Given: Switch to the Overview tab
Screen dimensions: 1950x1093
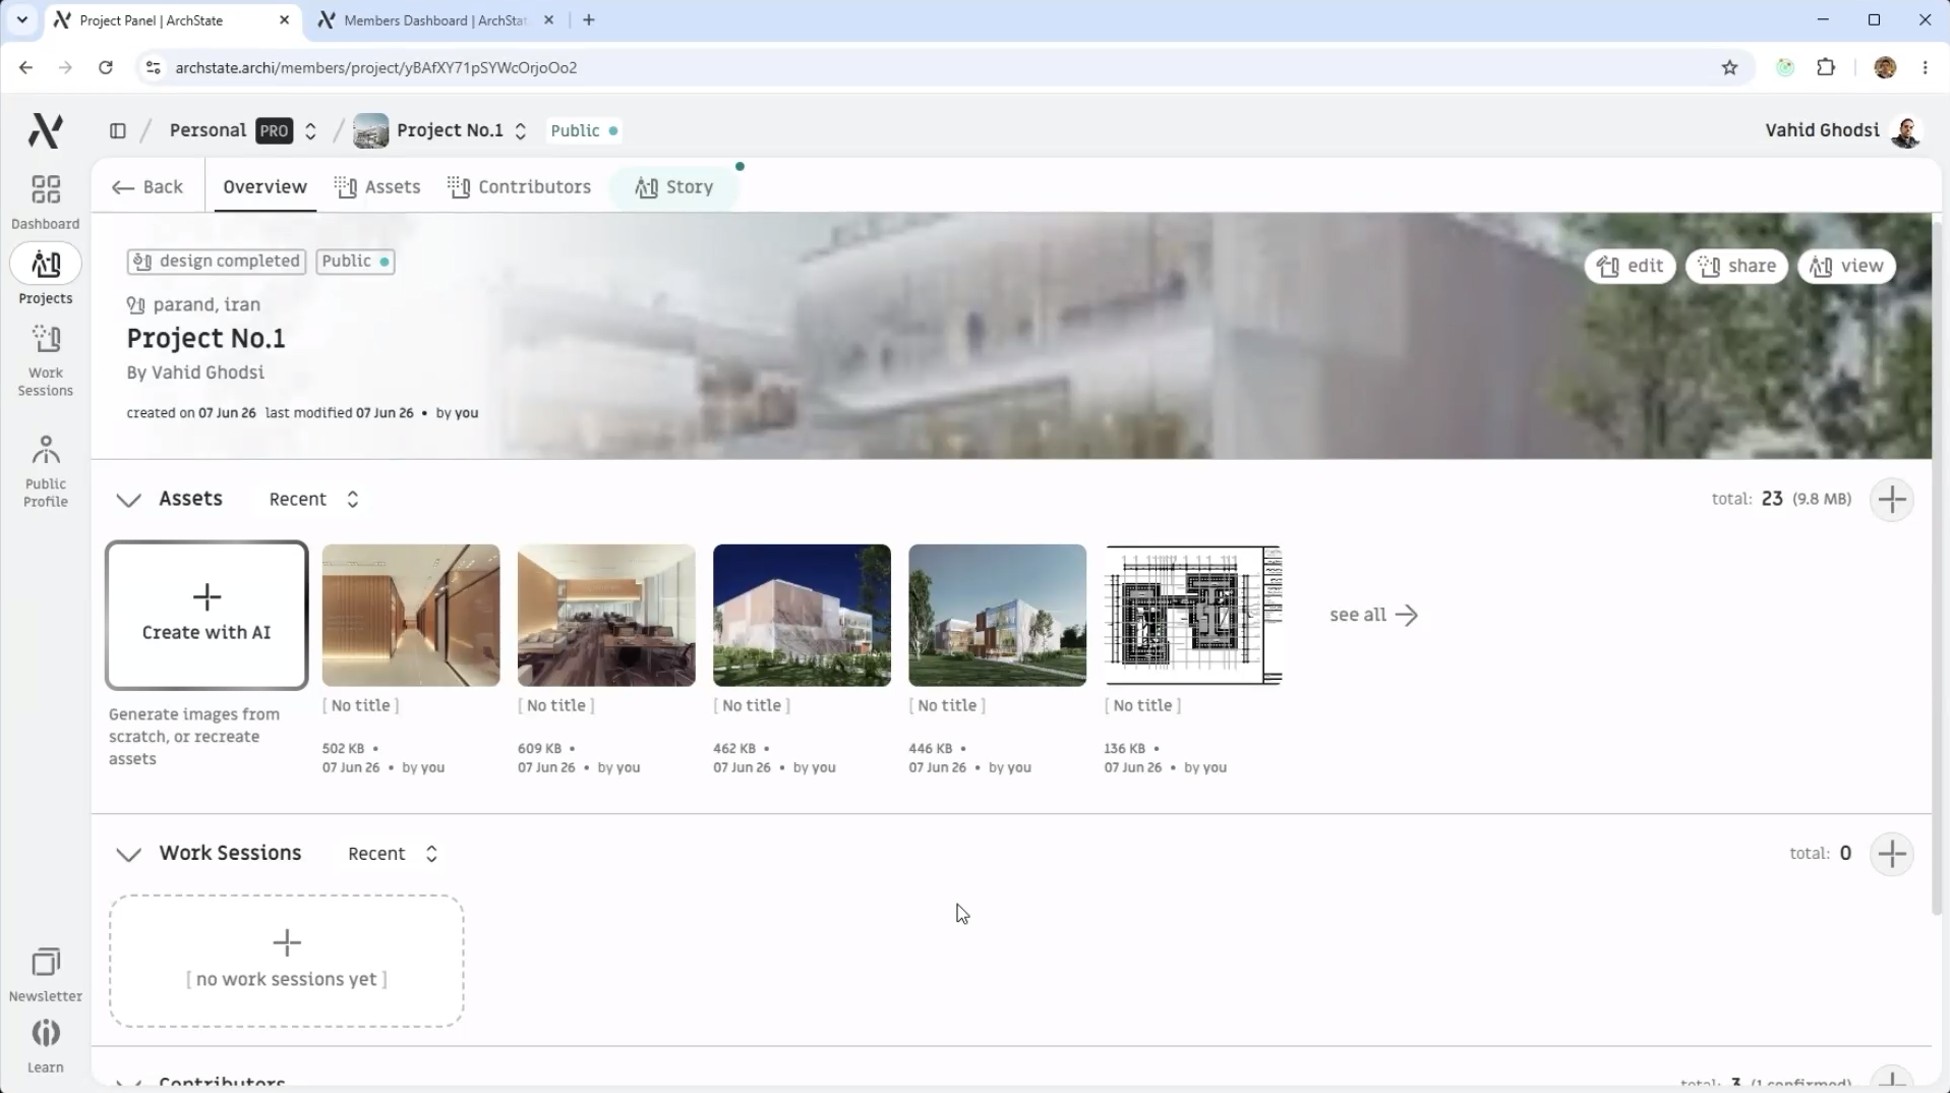Looking at the screenshot, I should pos(265,187).
